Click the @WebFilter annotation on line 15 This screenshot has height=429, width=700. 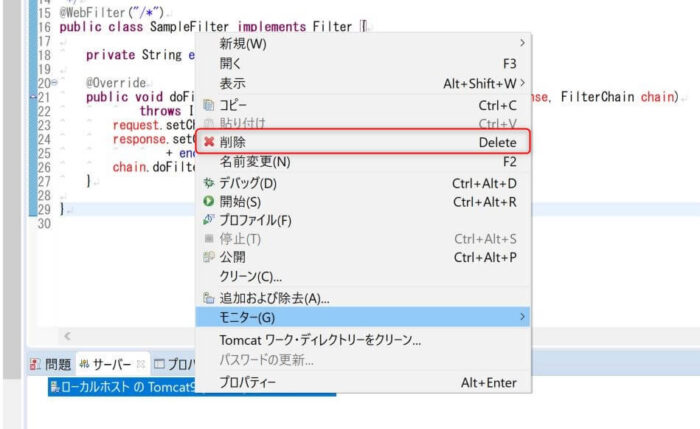click(112, 12)
